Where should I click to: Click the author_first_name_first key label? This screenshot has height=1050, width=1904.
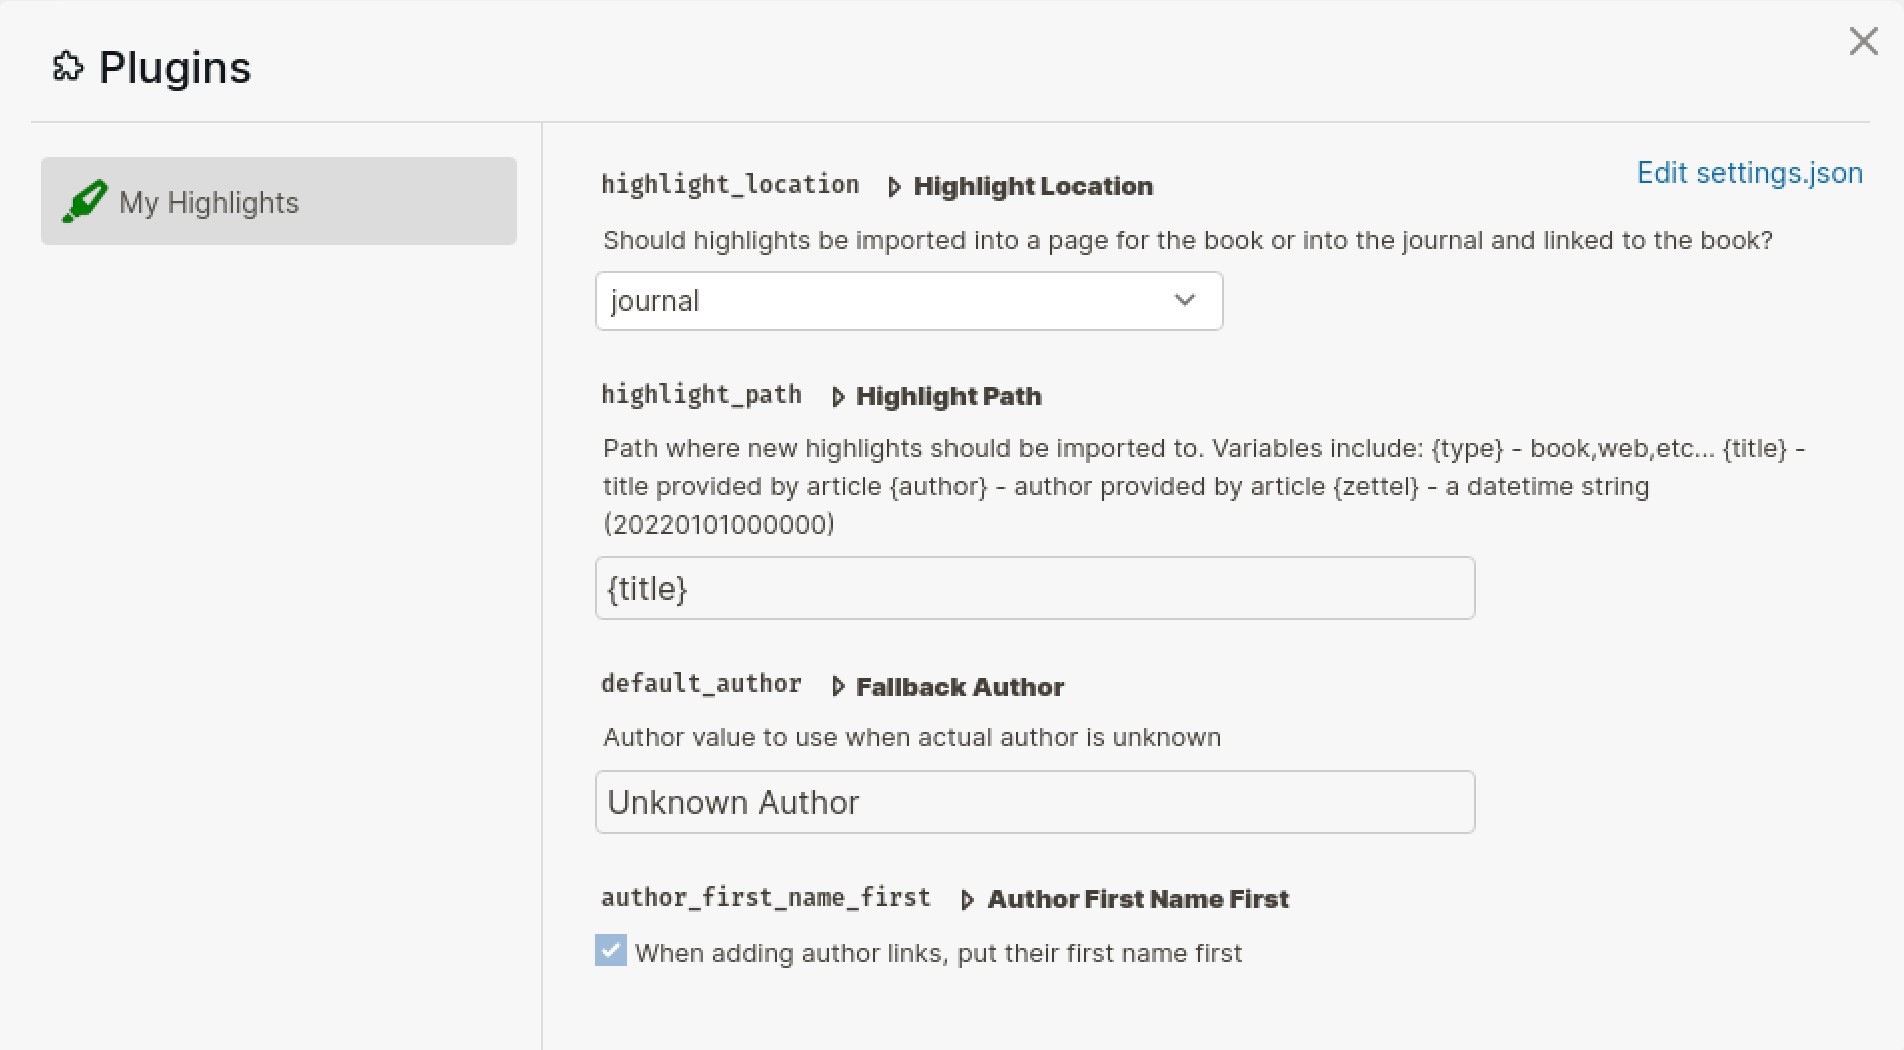tap(766, 898)
